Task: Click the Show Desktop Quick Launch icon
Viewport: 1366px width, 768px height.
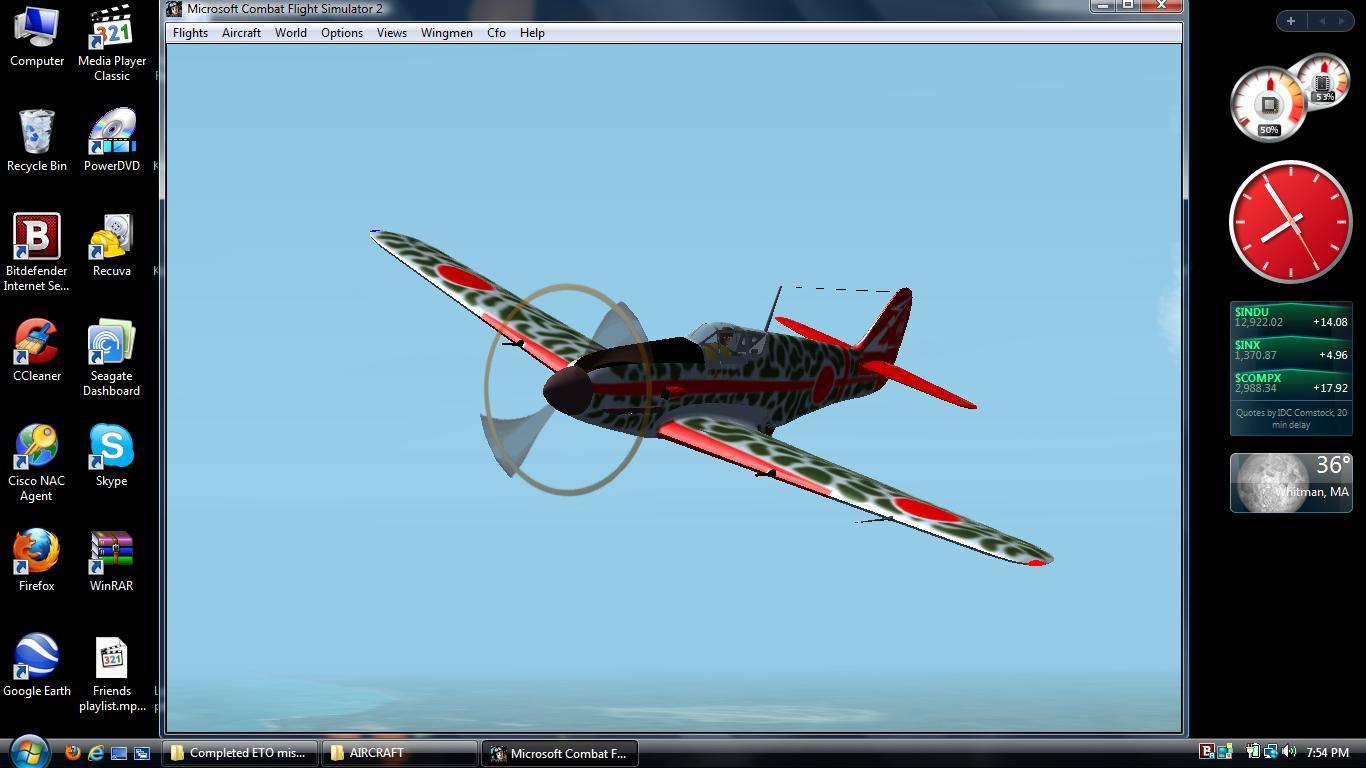Action: coord(119,753)
